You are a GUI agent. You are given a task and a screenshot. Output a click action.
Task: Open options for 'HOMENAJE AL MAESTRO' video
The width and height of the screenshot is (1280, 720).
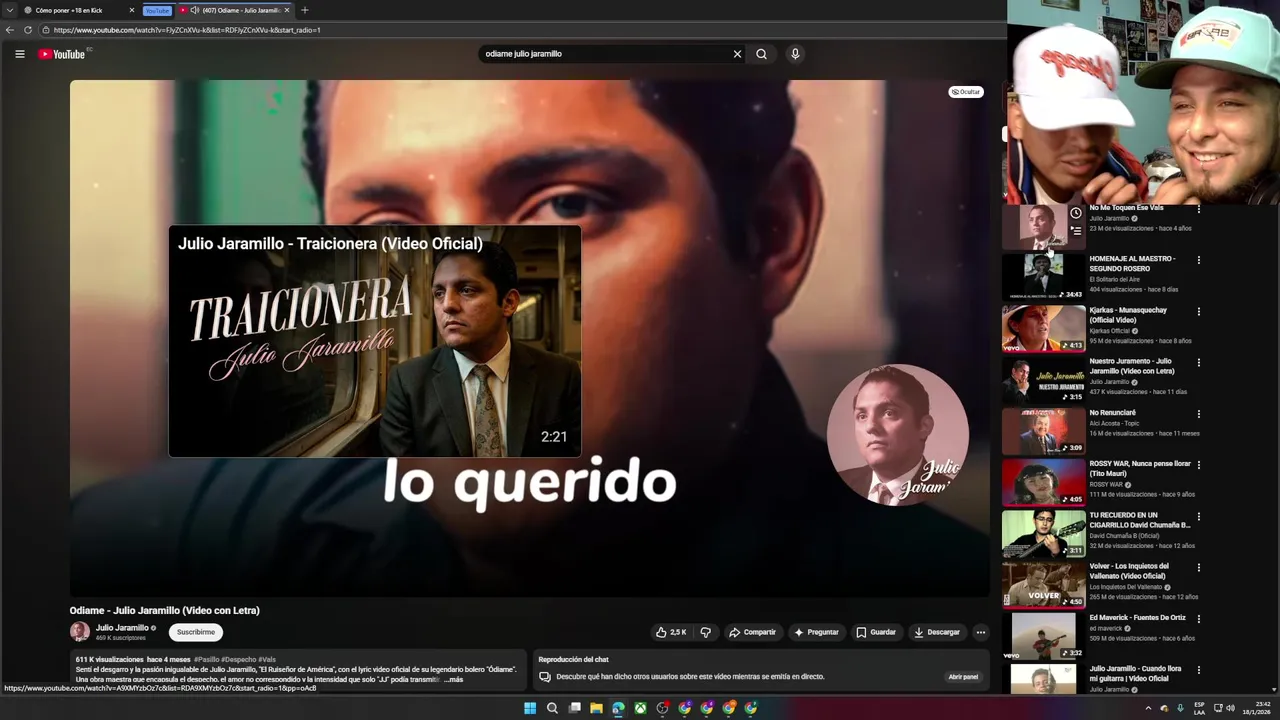(1198, 260)
